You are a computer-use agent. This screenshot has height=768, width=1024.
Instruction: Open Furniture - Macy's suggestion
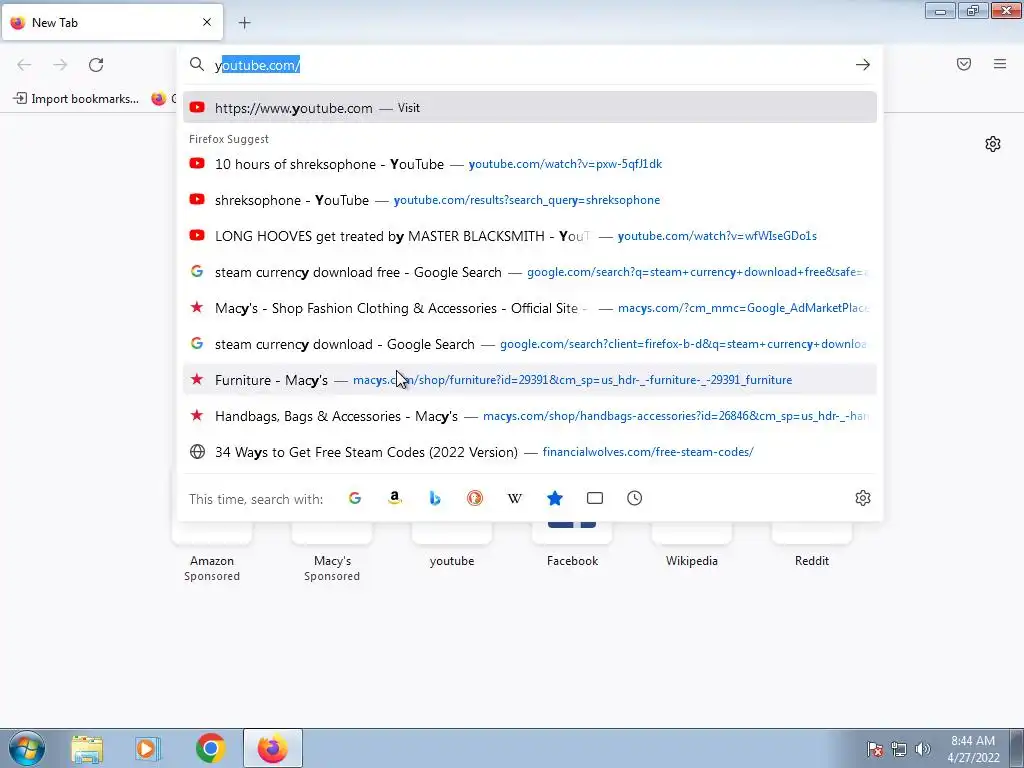(530, 379)
